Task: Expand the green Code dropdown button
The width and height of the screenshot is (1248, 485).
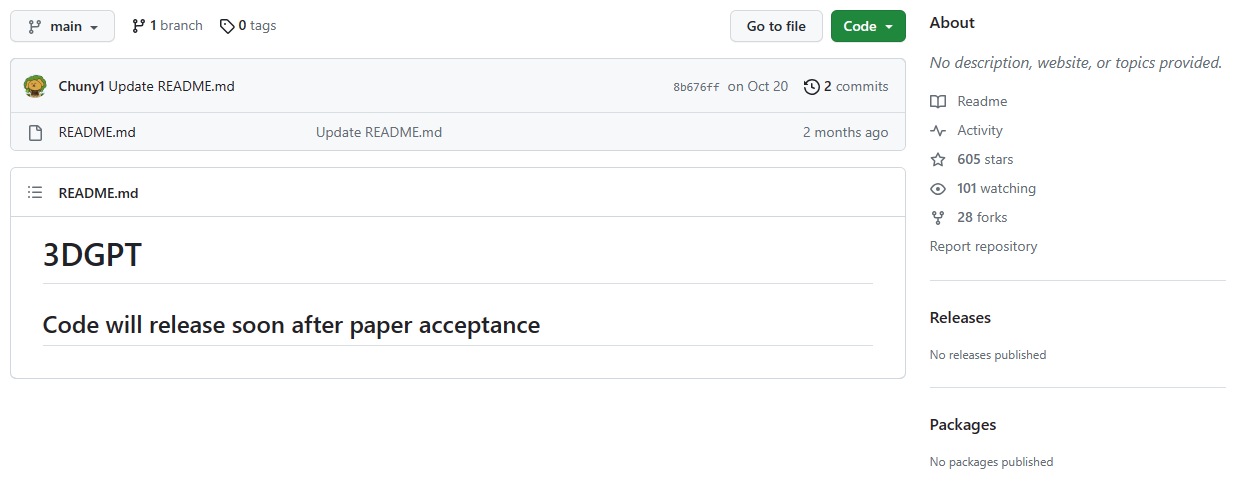Action: (x=868, y=26)
